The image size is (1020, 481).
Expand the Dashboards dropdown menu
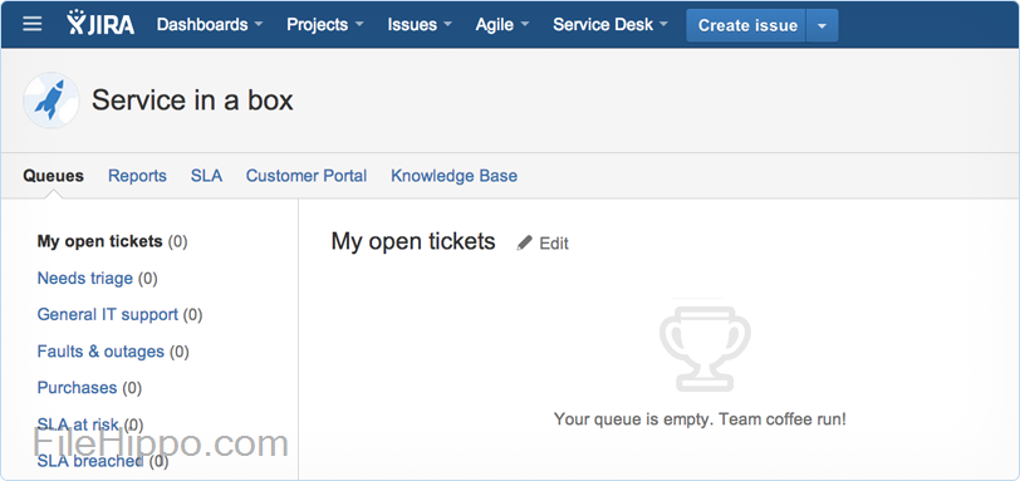[x=210, y=25]
